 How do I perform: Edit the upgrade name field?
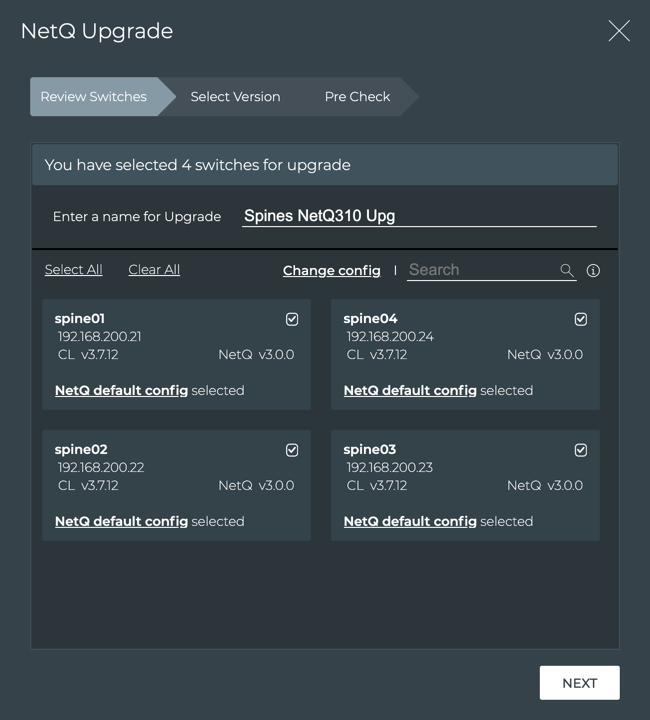[419, 216]
